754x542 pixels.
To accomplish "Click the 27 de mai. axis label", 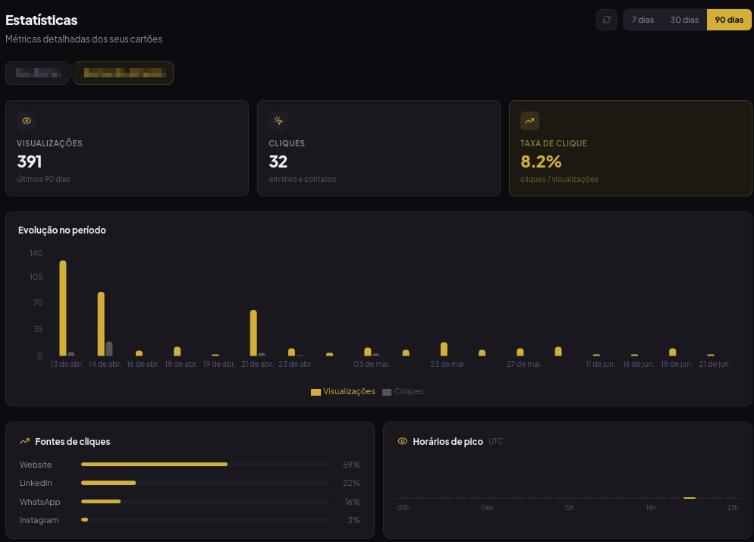I will coord(524,364).
